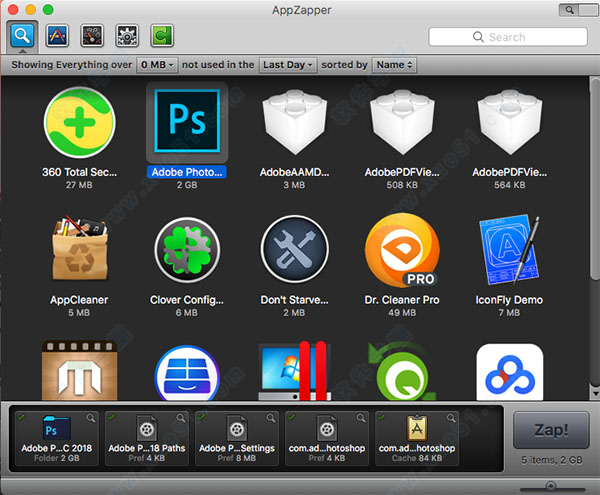Select the Adobe Photoshop app icon
600x495 pixels.
click(187, 122)
